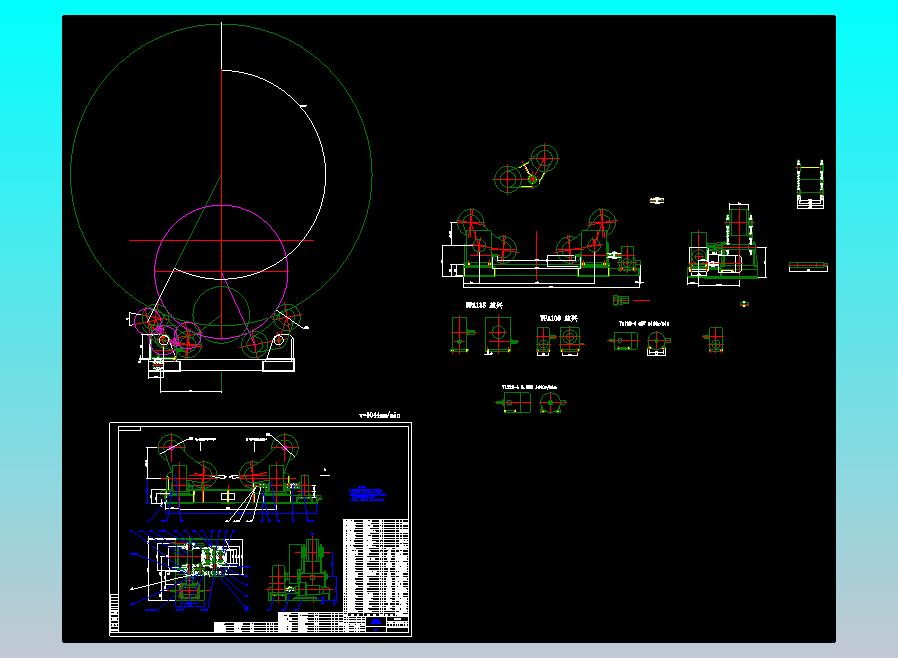Click the v=4044mm/min text above the sheet

[379, 414]
